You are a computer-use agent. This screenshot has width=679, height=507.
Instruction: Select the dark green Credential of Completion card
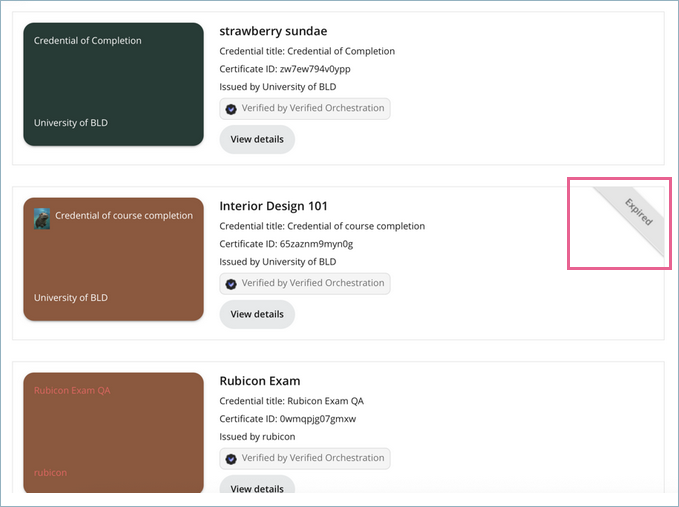[x=113, y=84]
